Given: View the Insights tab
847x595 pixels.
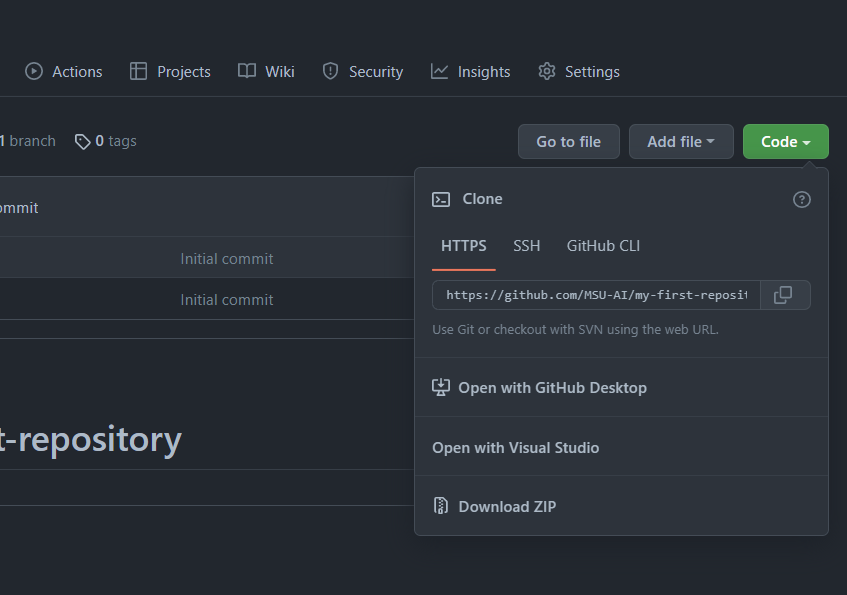Looking at the screenshot, I should click(470, 71).
